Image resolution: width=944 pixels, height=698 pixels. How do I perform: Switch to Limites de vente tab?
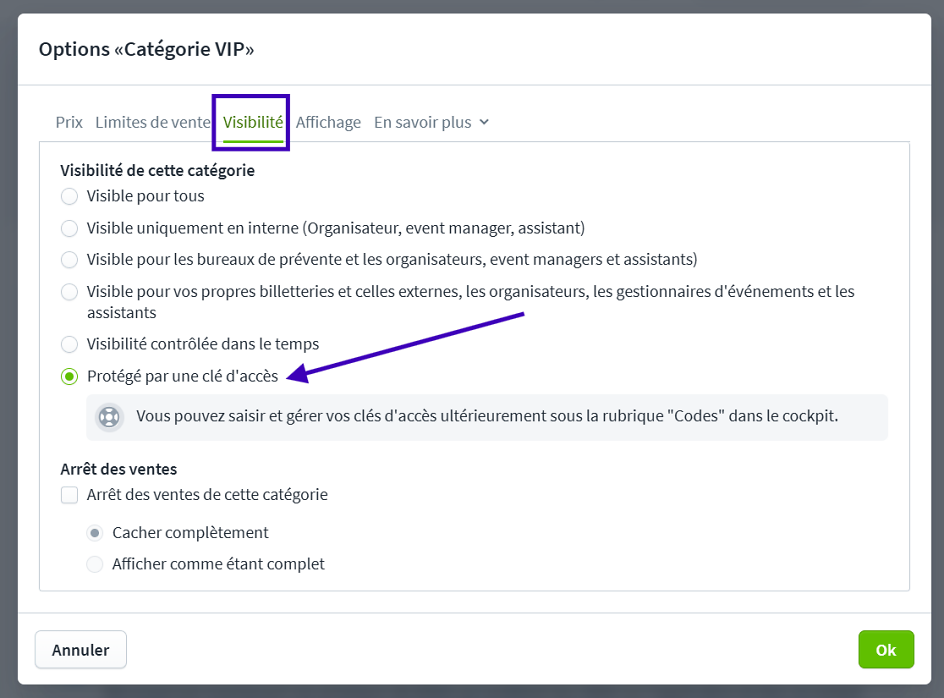tap(153, 122)
